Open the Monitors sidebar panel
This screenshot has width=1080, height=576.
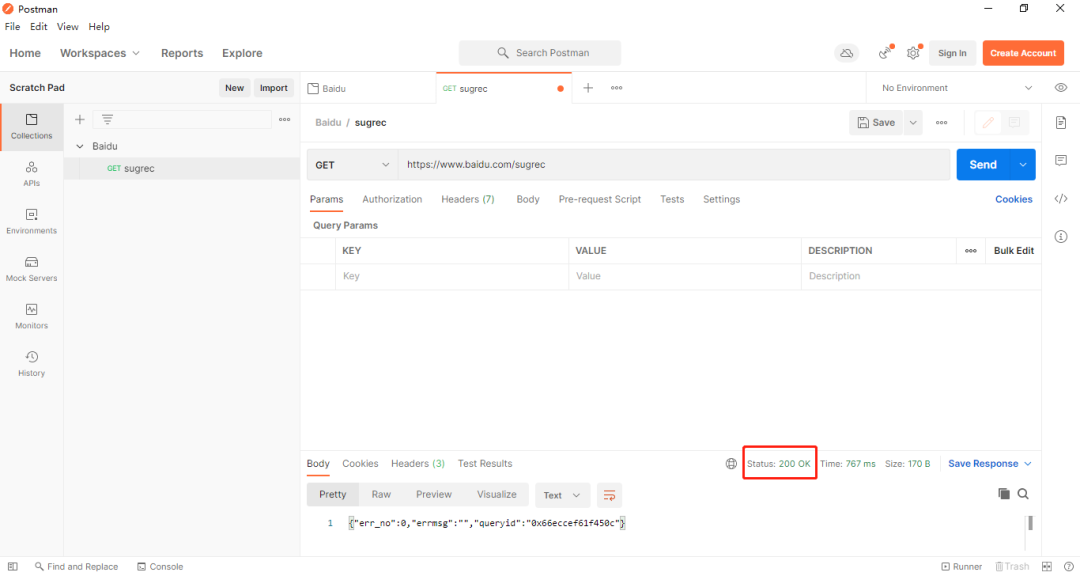coord(32,317)
